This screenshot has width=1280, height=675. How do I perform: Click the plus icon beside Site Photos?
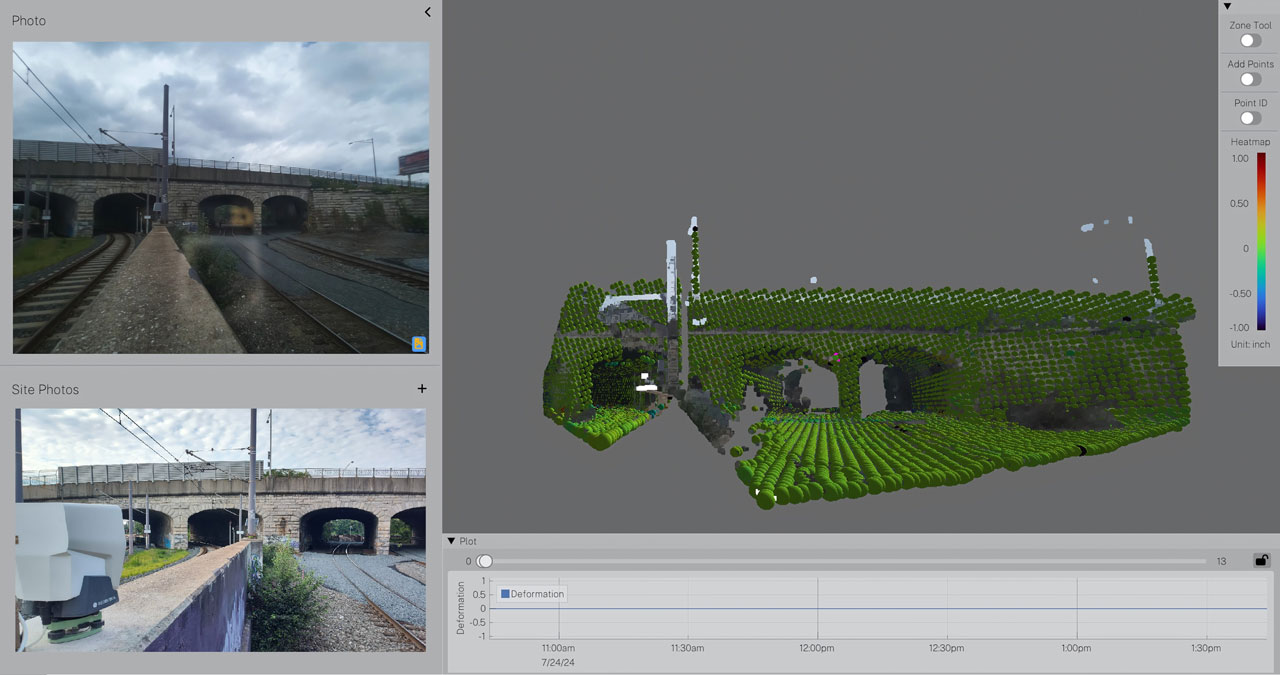click(x=422, y=389)
